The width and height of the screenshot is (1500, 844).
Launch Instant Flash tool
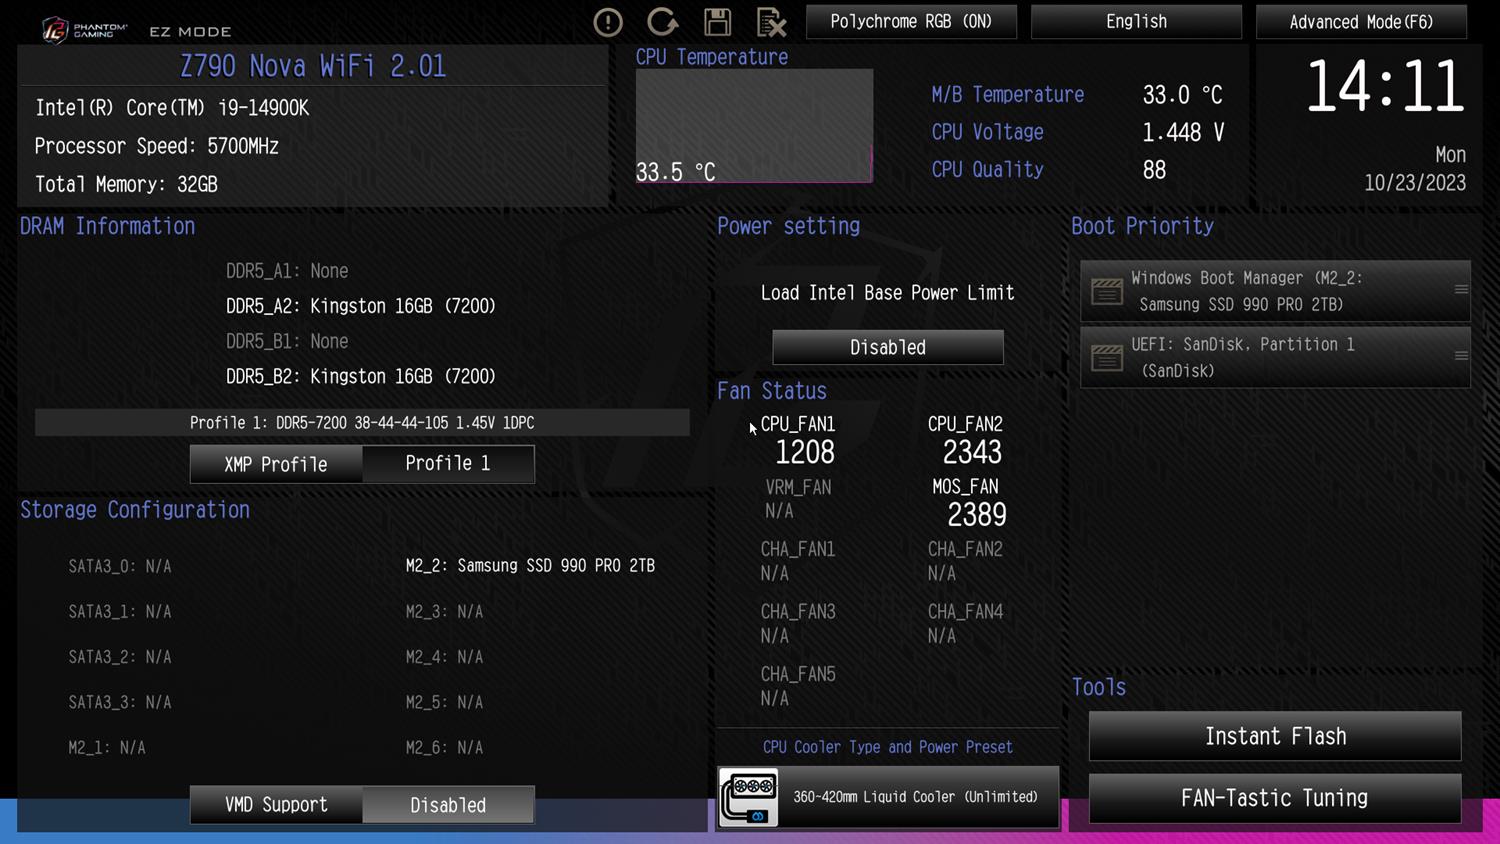[x=1275, y=737]
